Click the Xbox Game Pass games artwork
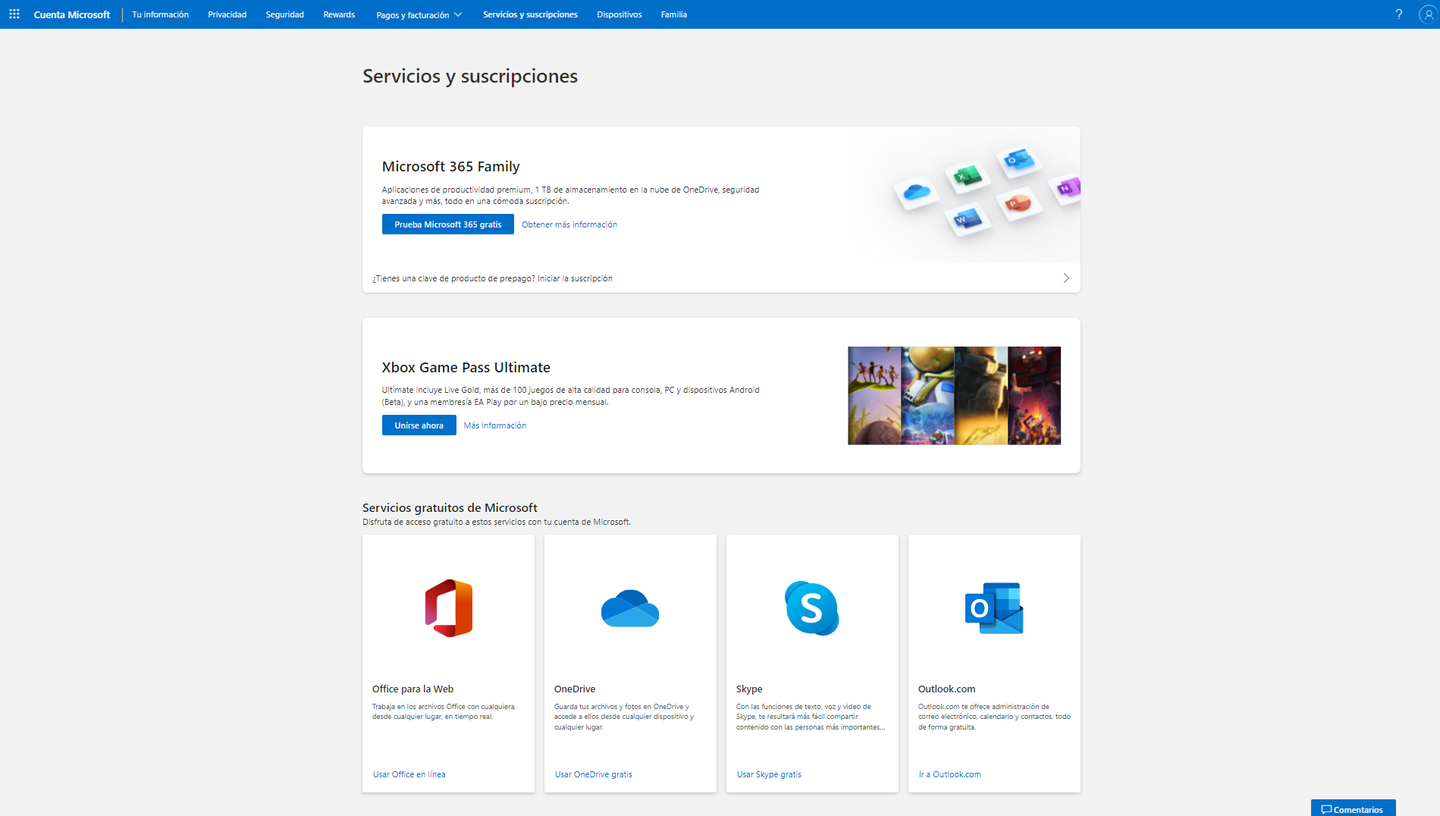 [954, 395]
